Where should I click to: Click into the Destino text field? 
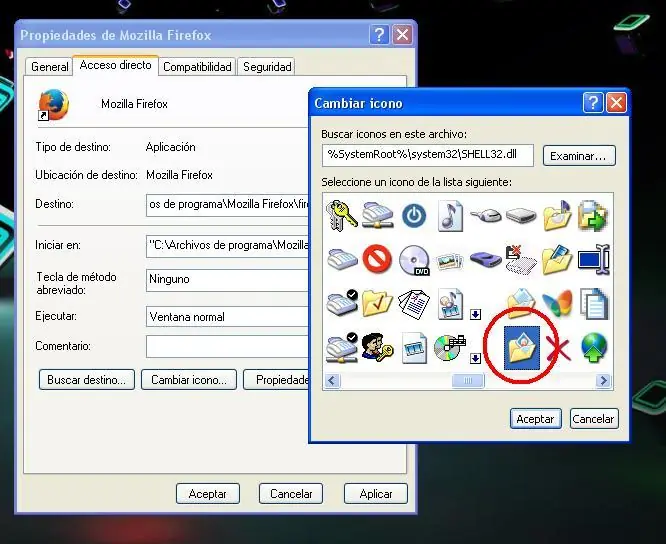coord(227,205)
